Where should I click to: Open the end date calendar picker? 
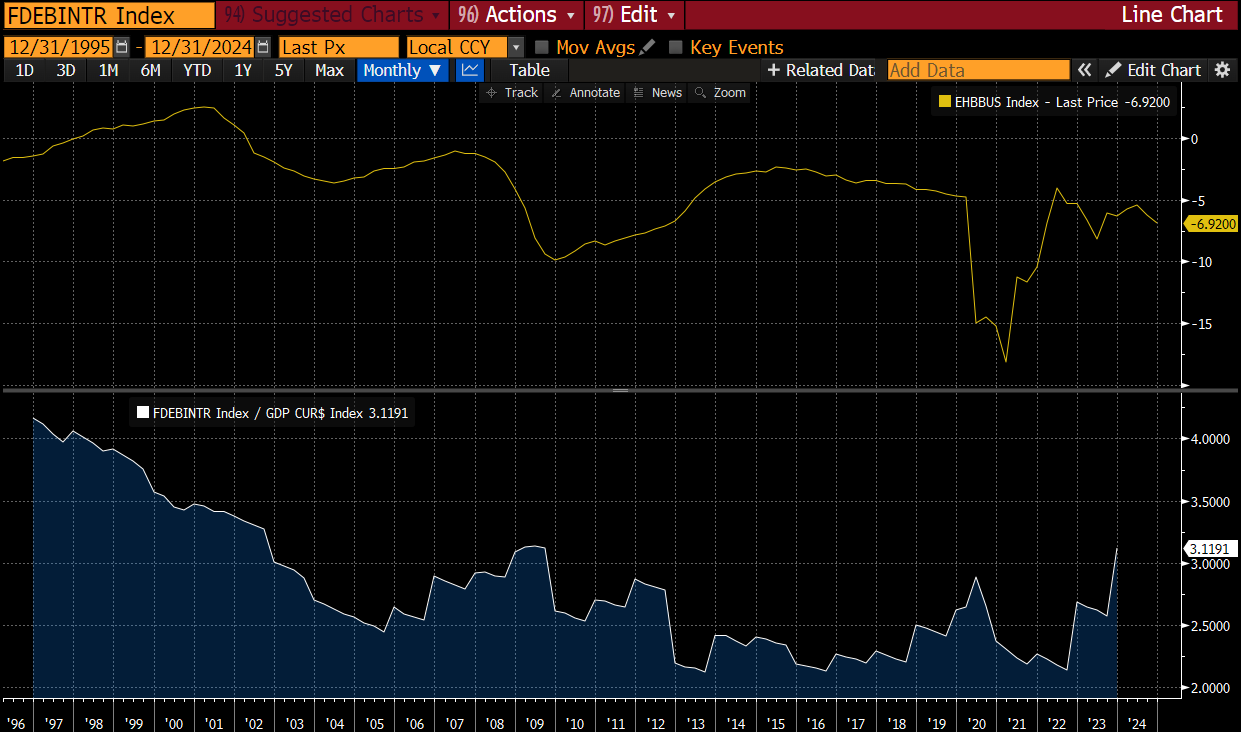tap(263, 47)
